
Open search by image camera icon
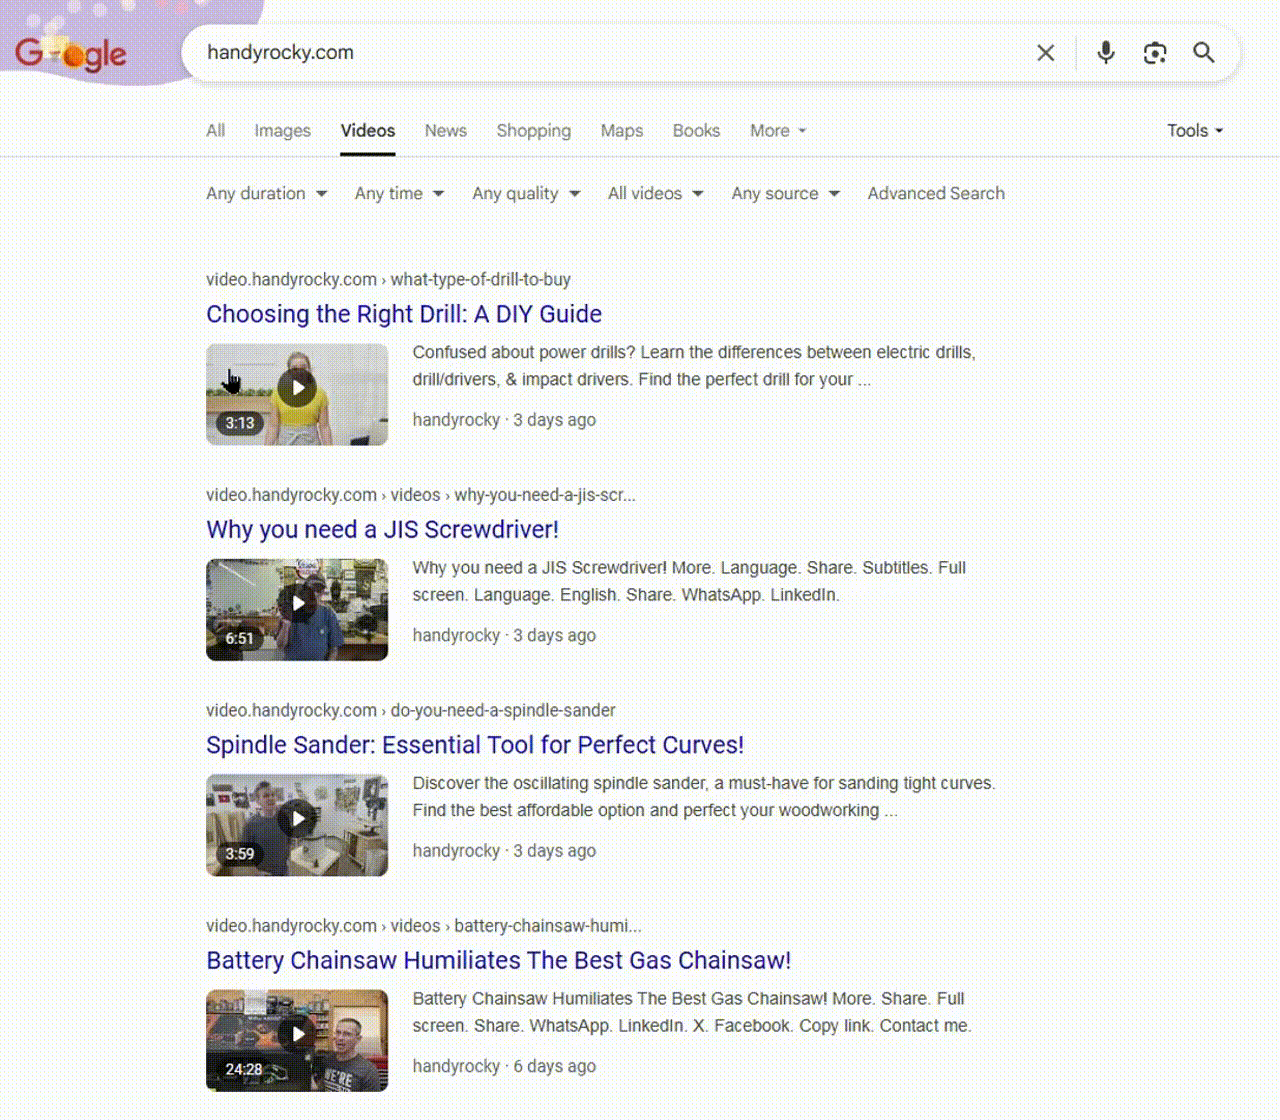tap(1155, 53)
